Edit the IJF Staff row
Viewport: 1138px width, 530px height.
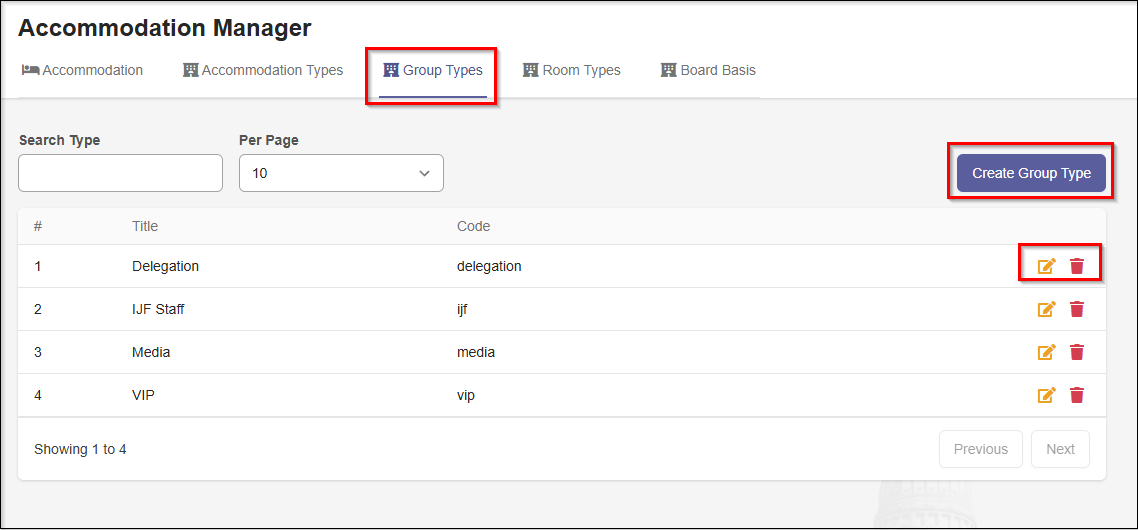point(1046,309)
